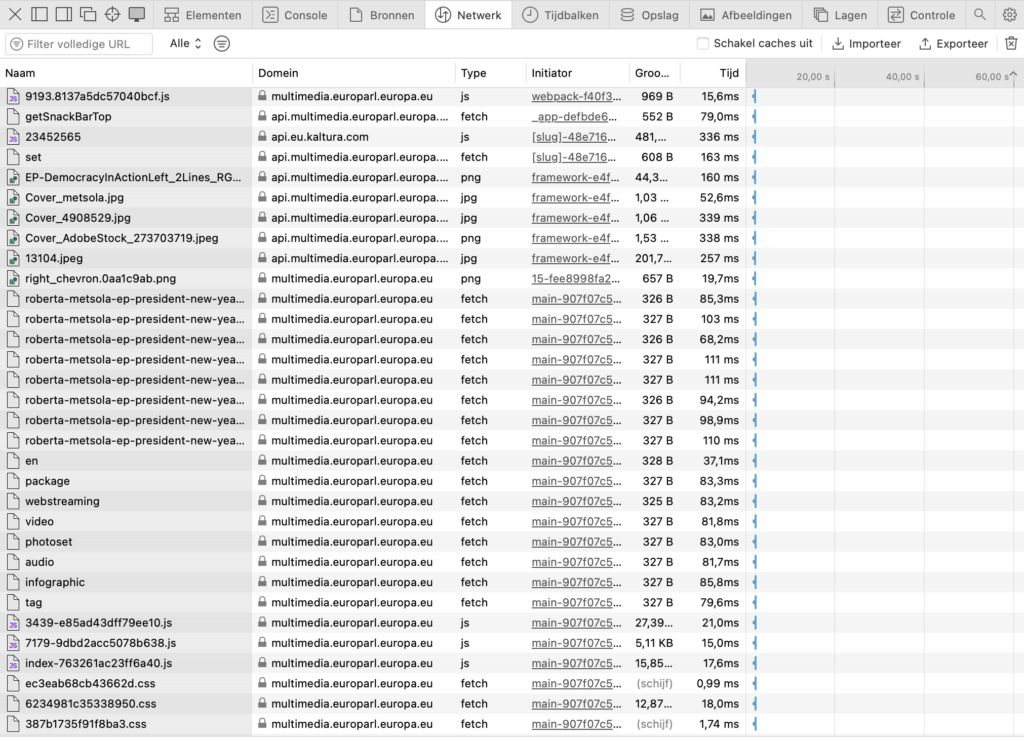The width and height of the screenshot is (1024, 741).
Task: Open filter options next to Alle
Action: coord(221,43)
